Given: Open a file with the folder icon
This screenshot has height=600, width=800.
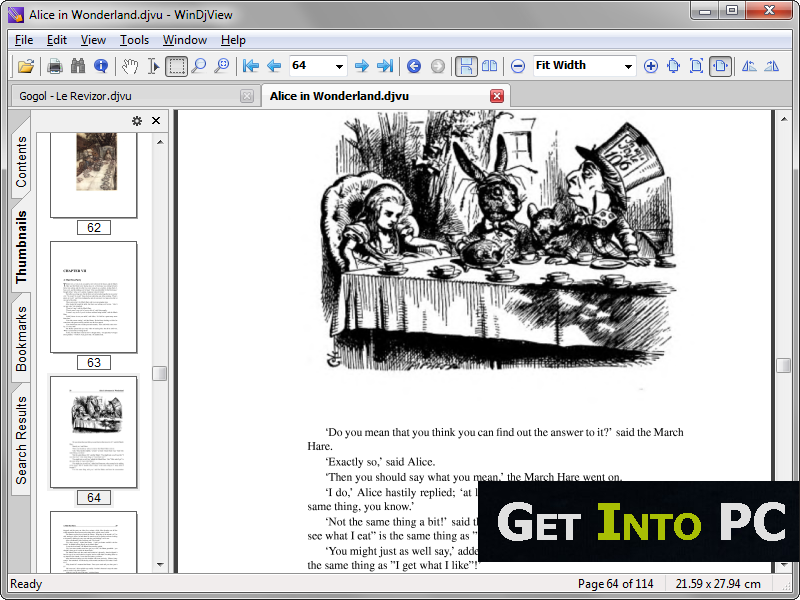Looking at the screenshot, I should [x=26, y=66].
